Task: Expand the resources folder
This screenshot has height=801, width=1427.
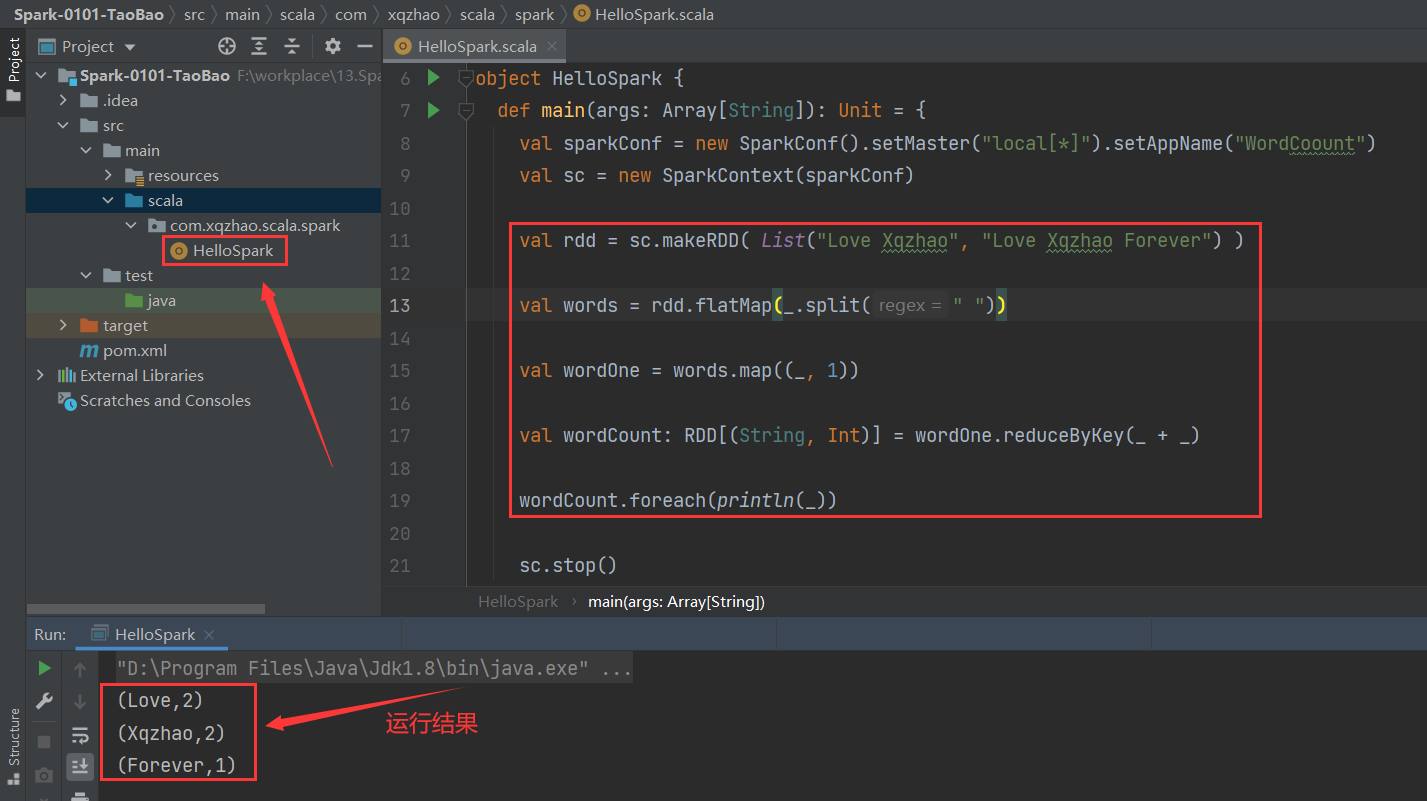Action: pos(108,175)
